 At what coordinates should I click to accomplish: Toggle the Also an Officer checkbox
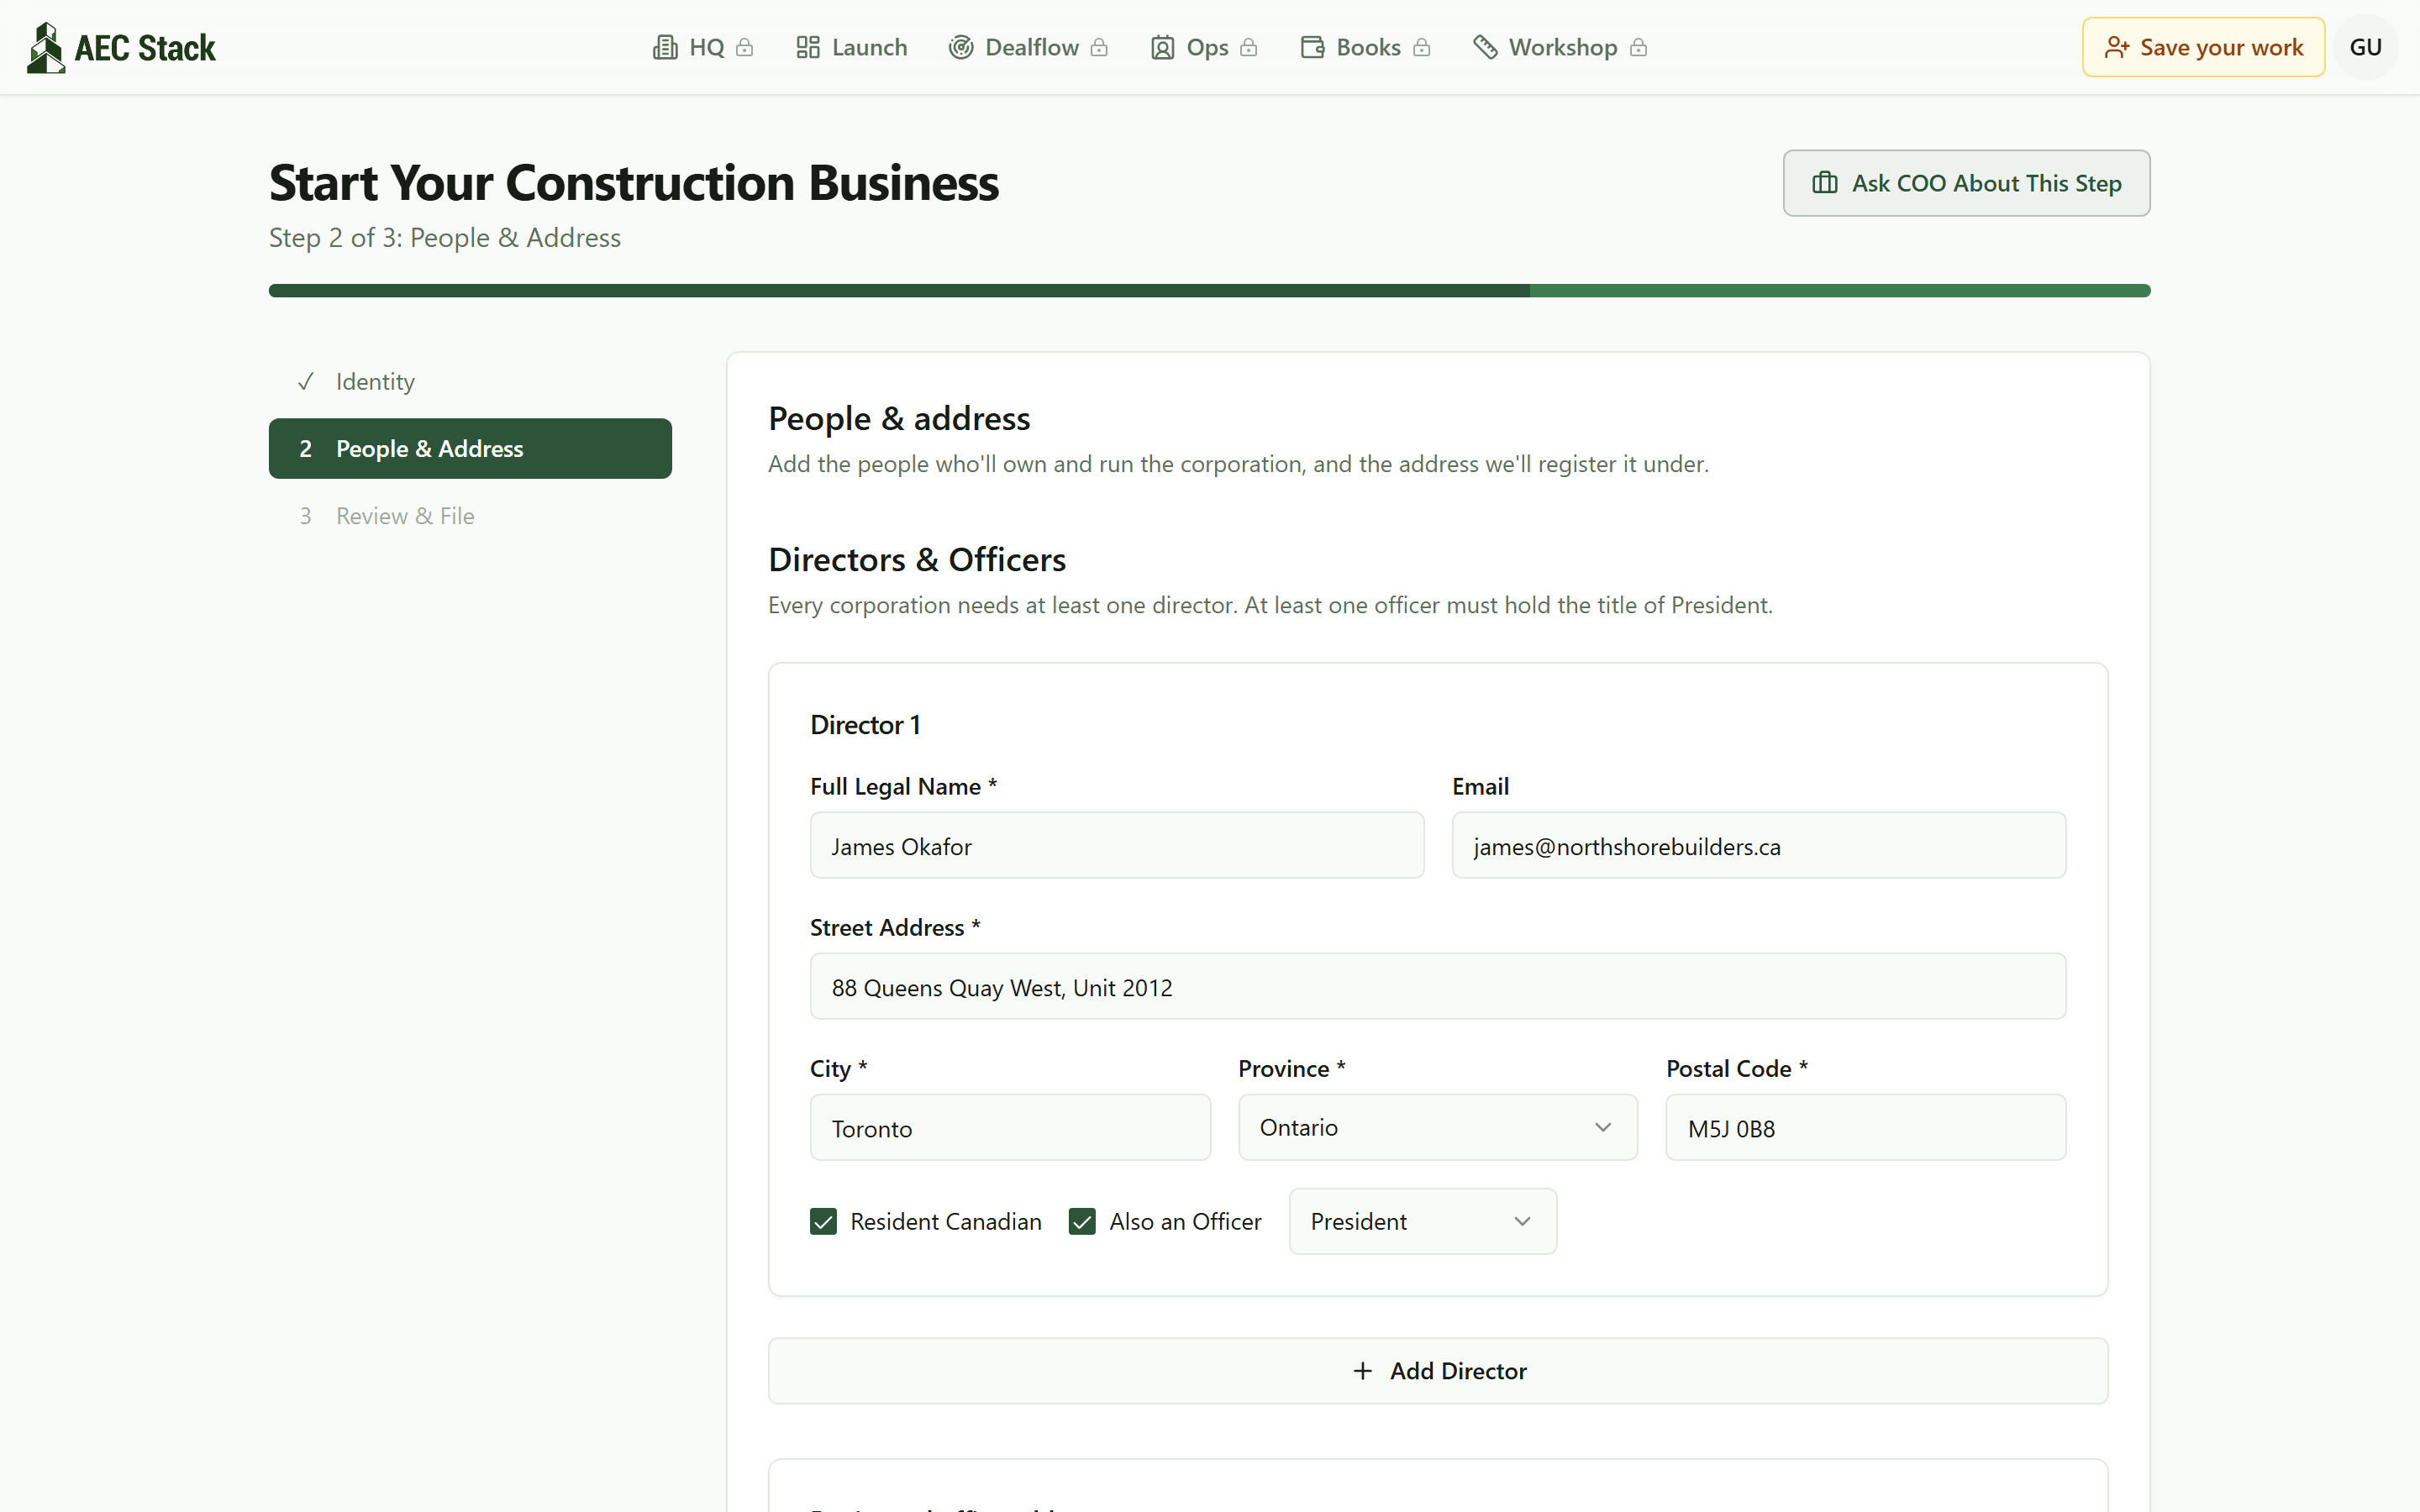point(1082,1221)
